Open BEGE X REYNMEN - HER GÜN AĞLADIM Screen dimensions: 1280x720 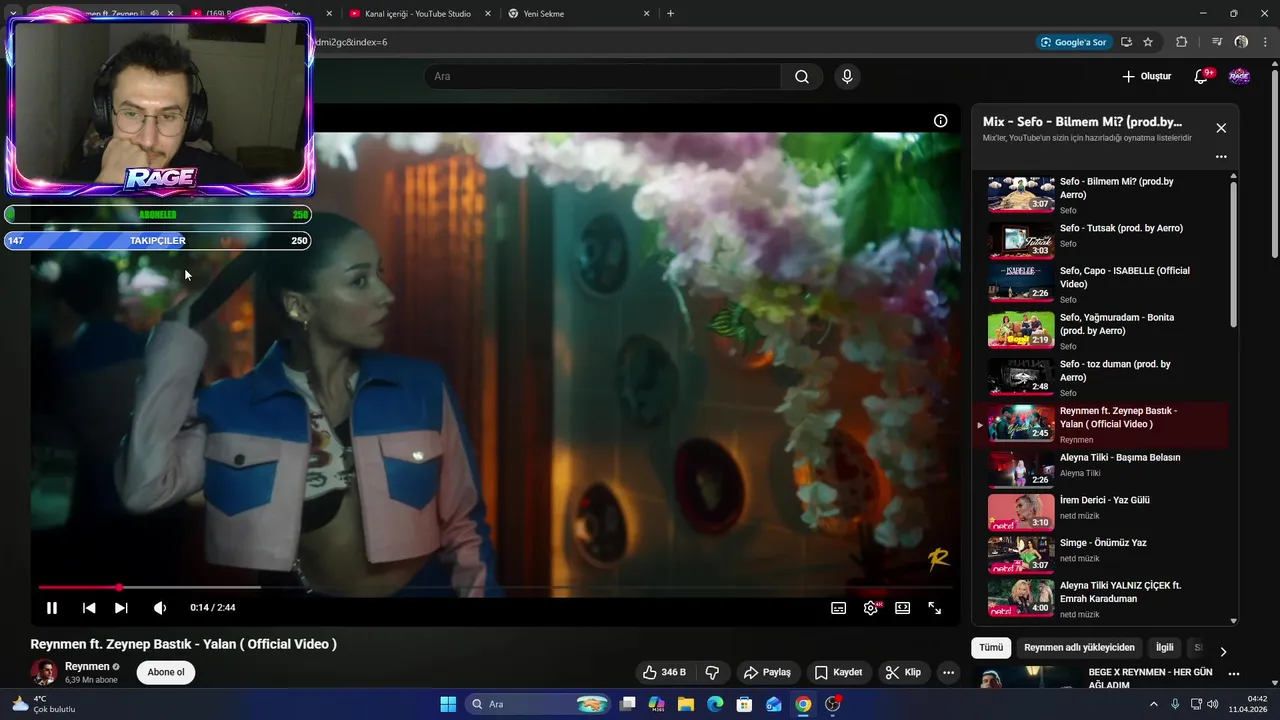(1150, 679)
